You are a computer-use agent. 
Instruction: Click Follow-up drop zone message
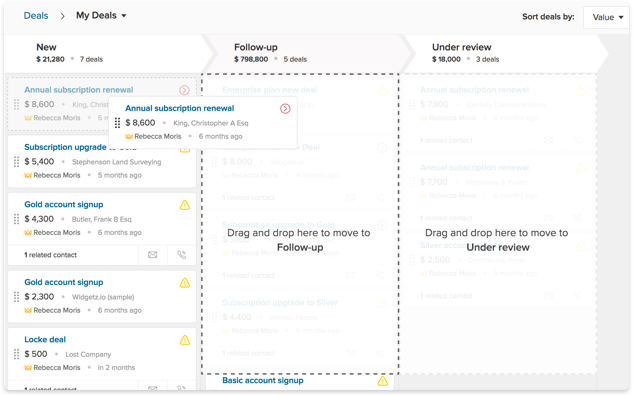pyautogui.click(x=299, y=240)
